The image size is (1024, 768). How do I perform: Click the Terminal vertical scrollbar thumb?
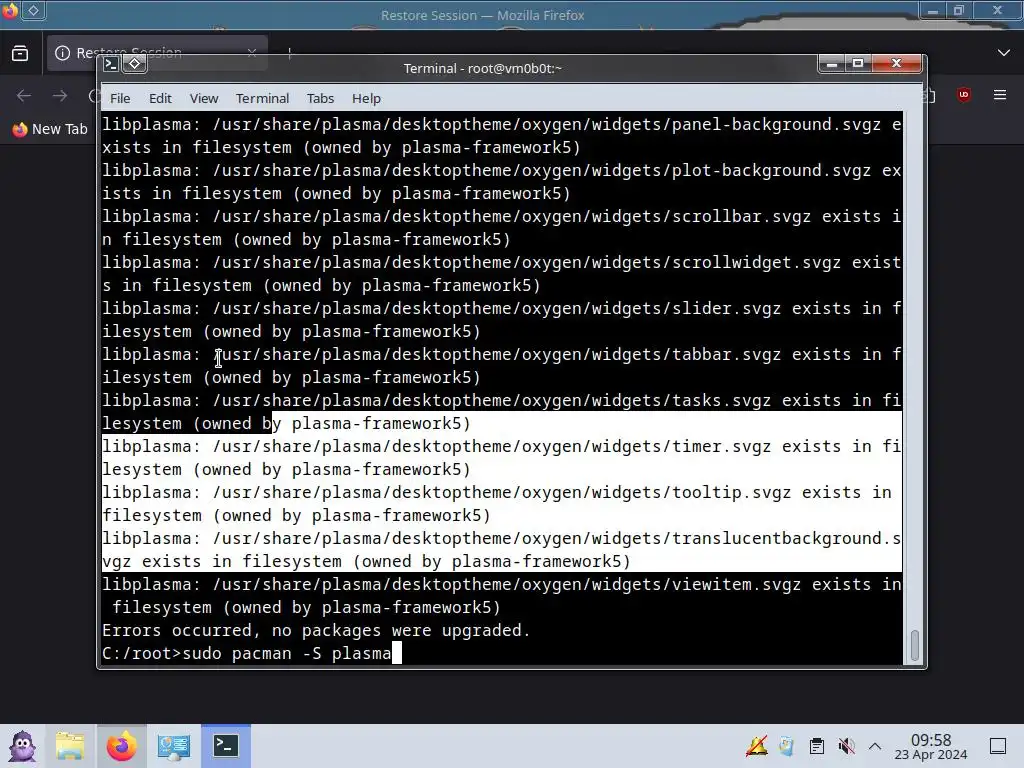pyautogui.click(x=915, y=645)
